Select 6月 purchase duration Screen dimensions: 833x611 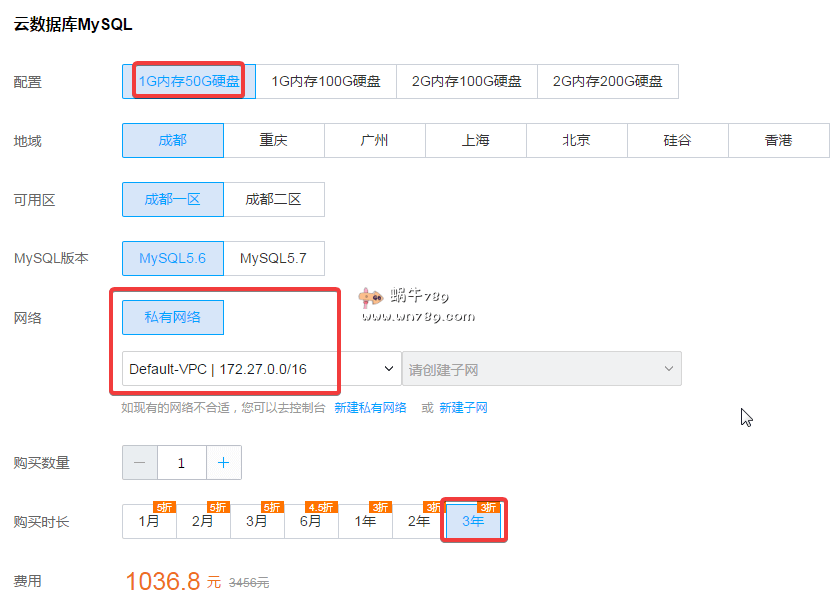click(311, 521)
